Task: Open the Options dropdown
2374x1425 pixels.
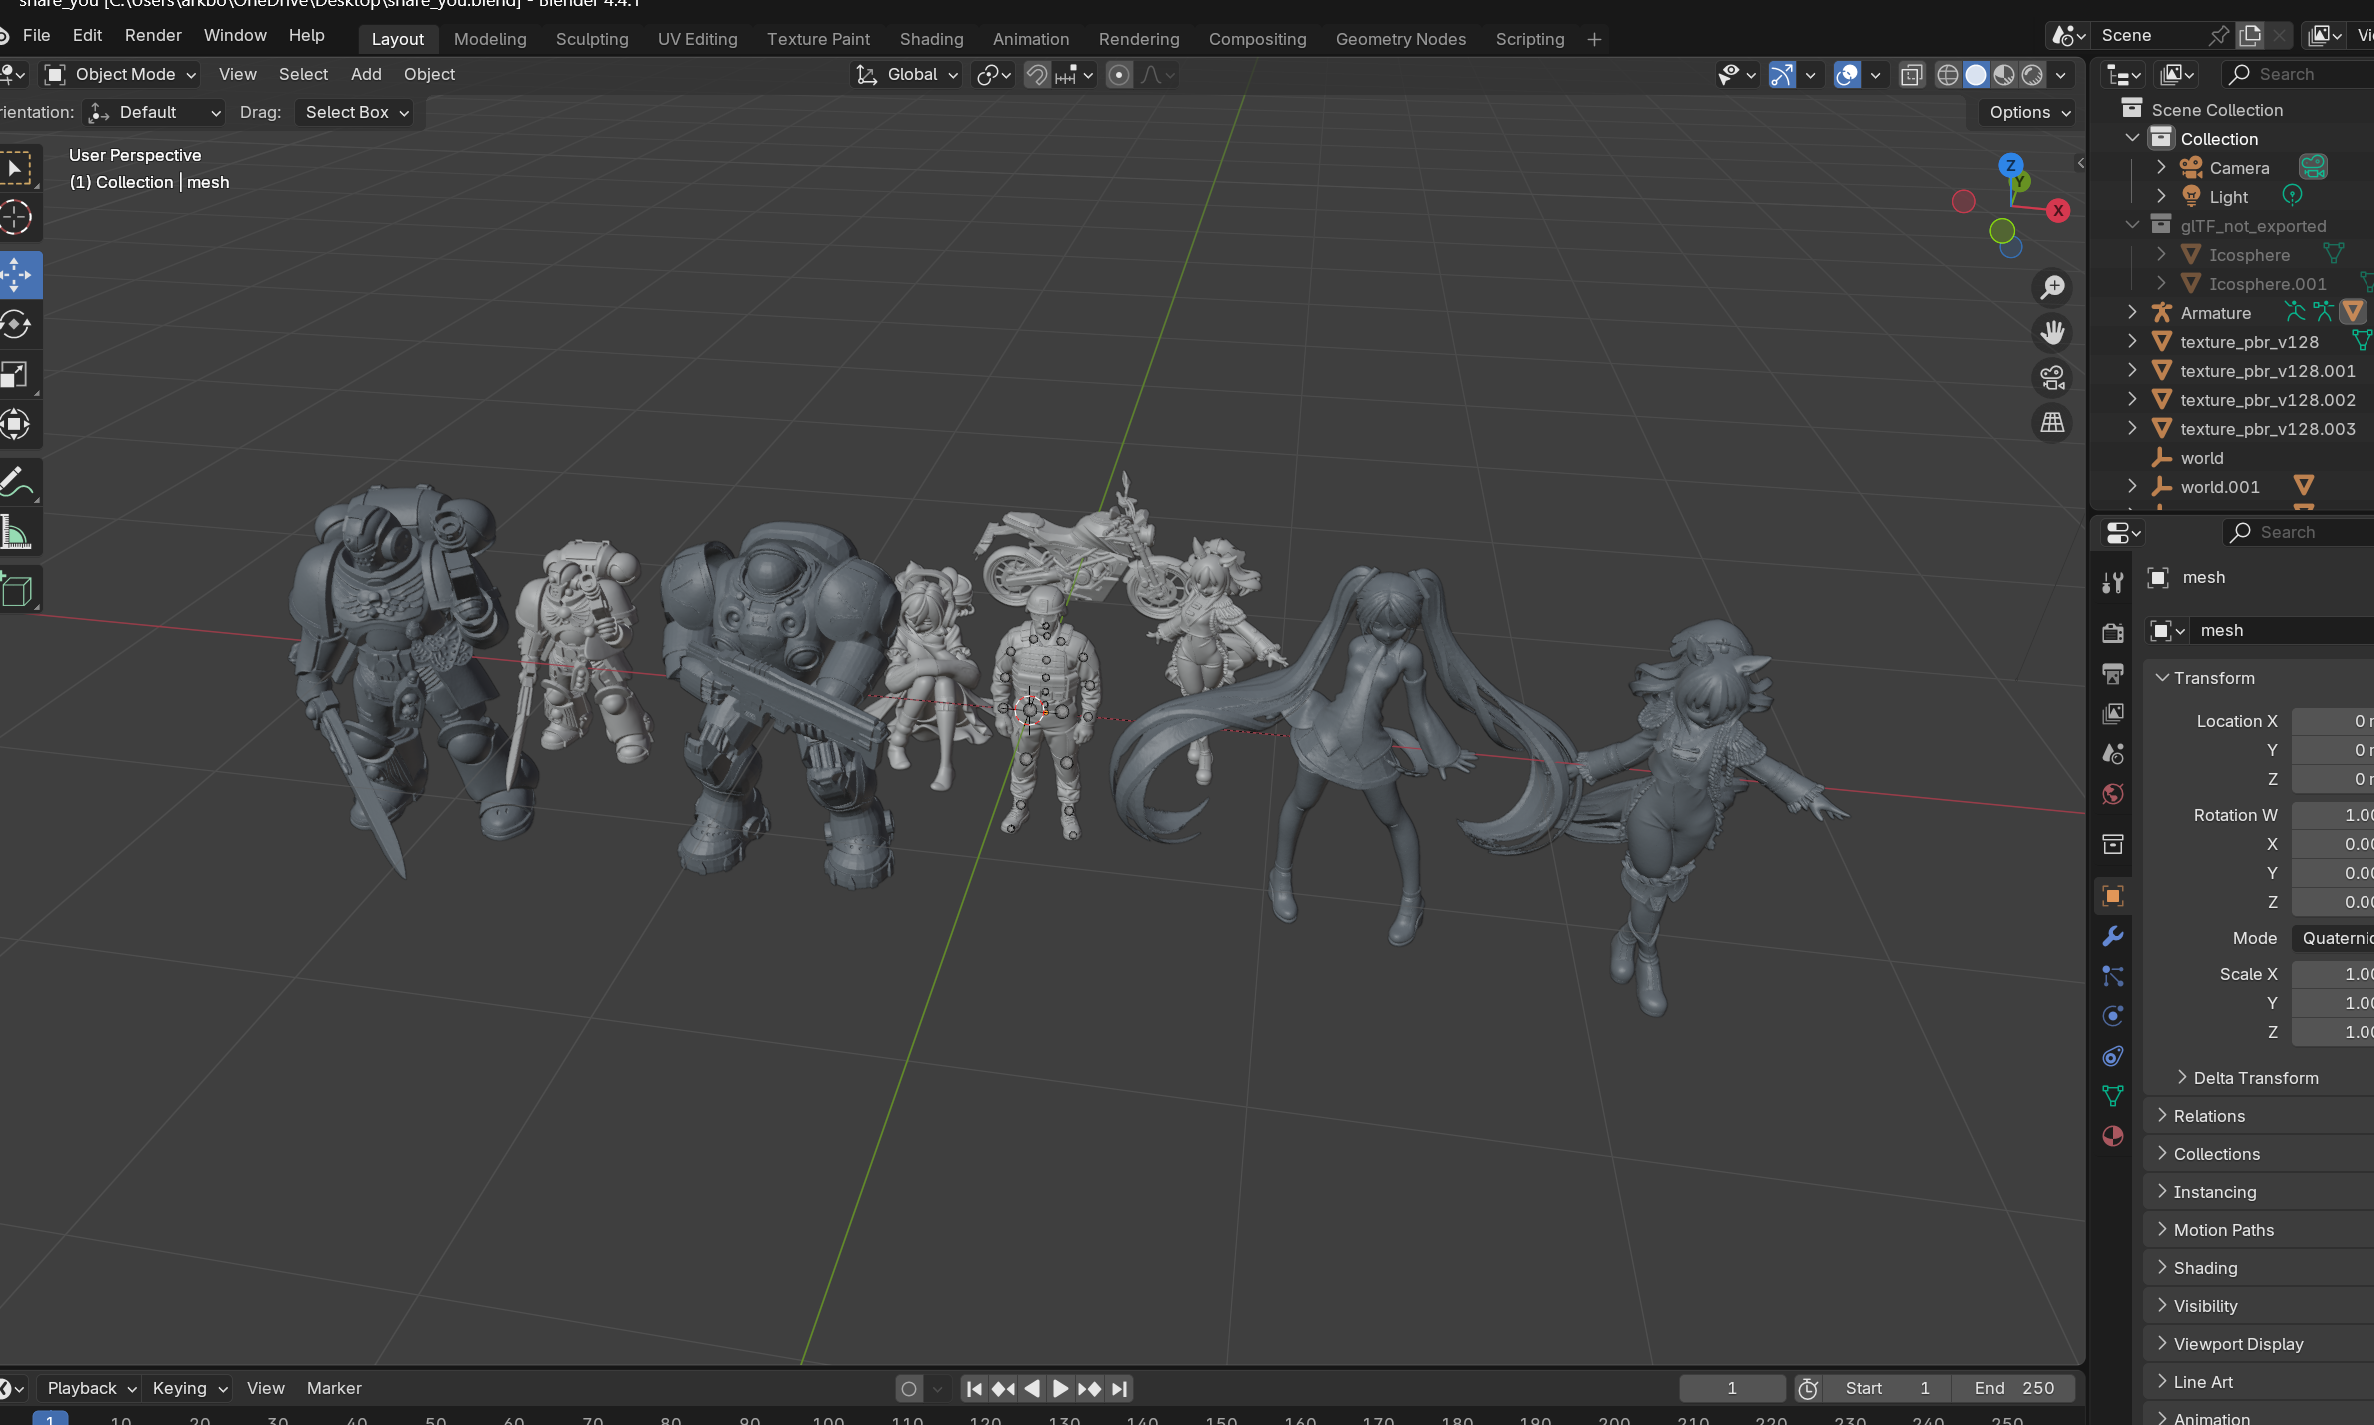Action: click(2028, 113)
